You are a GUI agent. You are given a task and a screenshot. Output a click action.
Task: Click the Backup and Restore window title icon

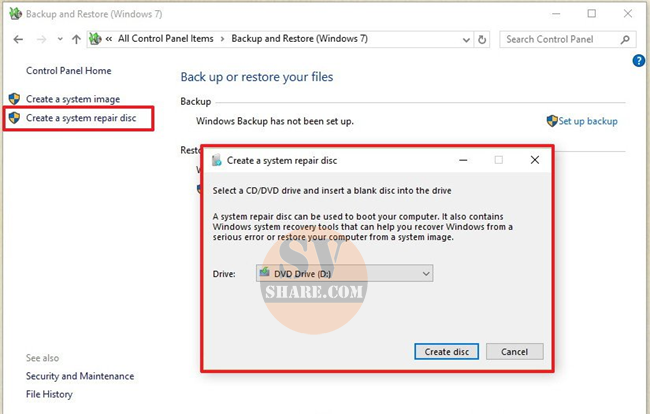click(x=15, y=14)
